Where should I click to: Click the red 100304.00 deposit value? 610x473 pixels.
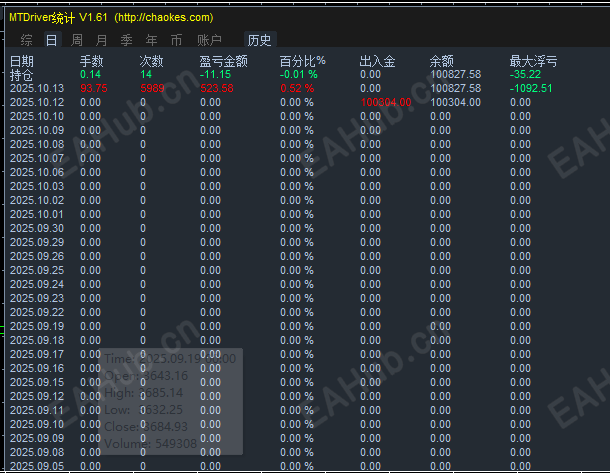click(386, 102)
